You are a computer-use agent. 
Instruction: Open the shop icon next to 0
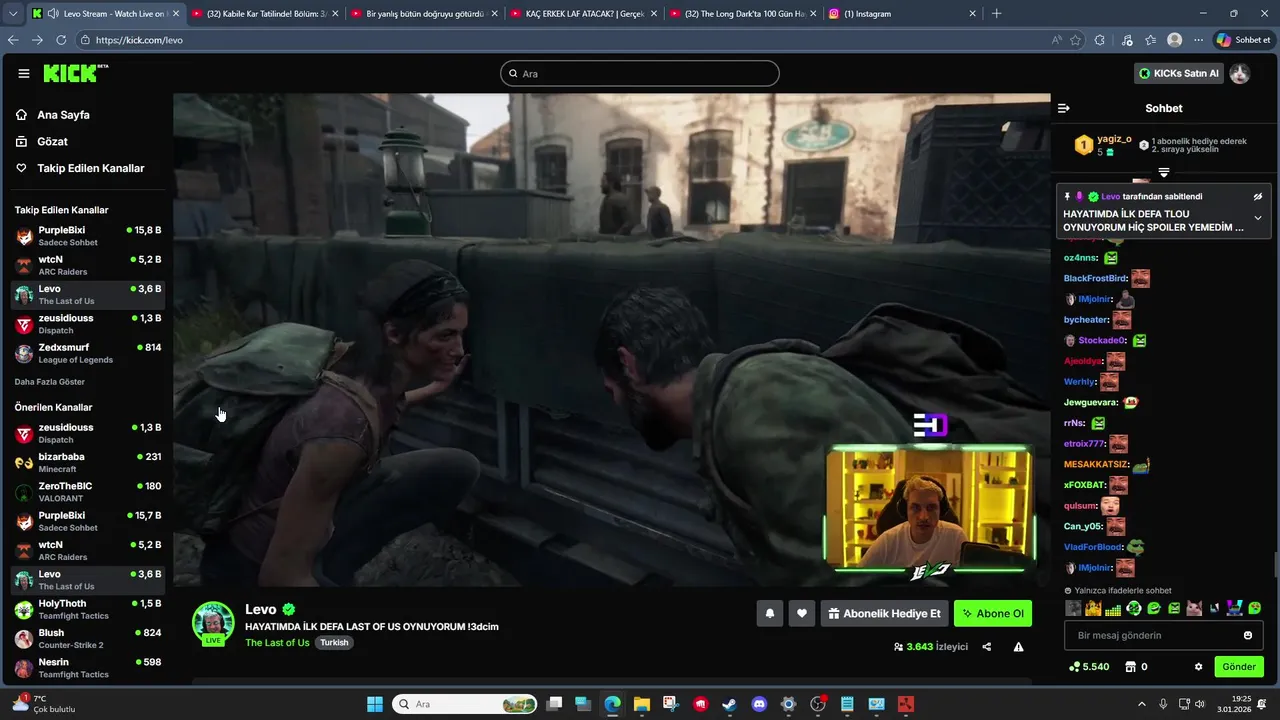[1131, 667]
